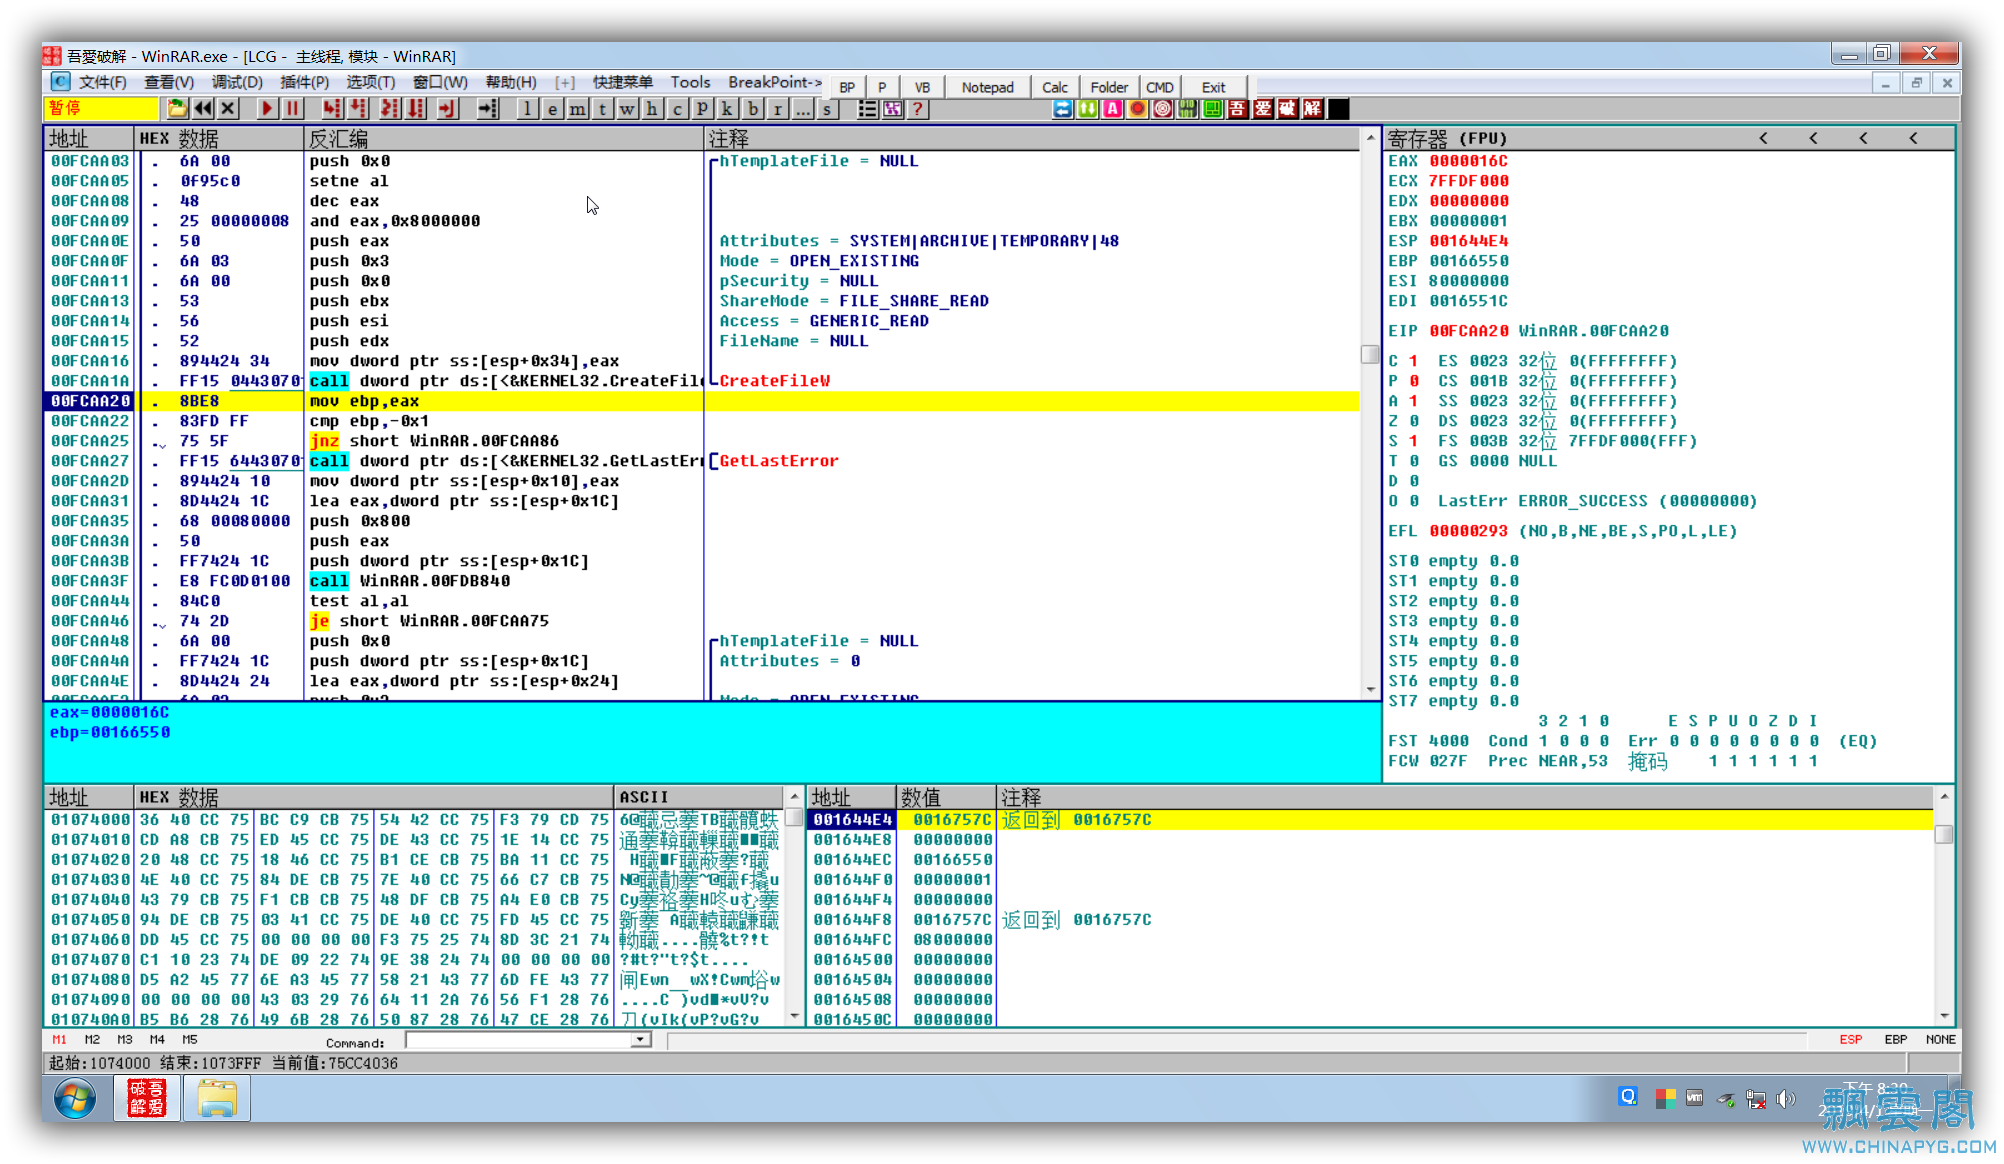2004x1164 pixels.
Task: Open Windows 'w' toolbar button
Action: coord(627,109)
